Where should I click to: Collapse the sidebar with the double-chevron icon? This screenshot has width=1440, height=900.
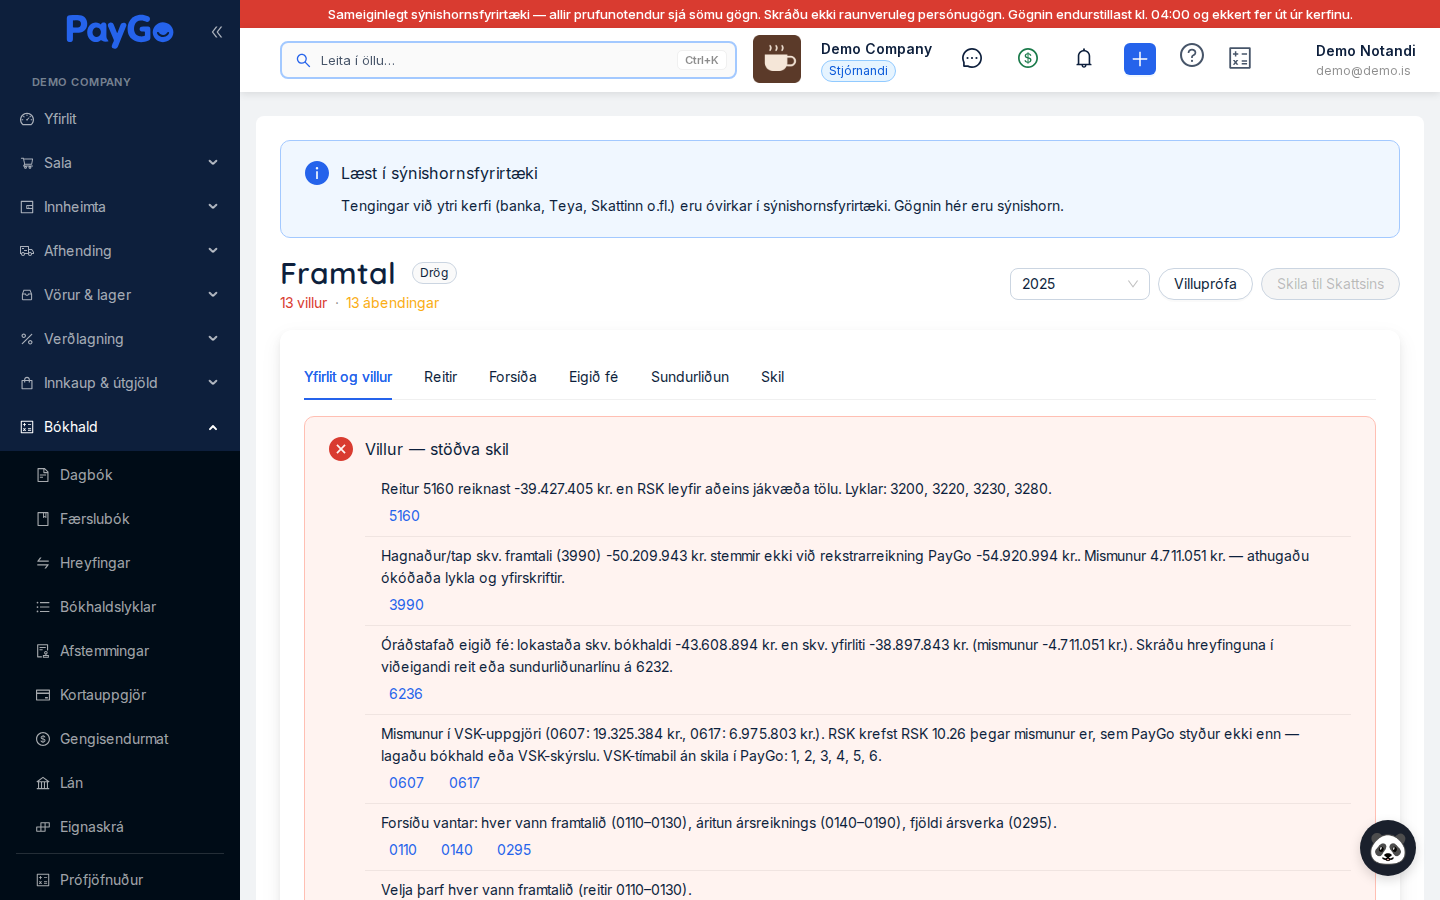click(x=217, y=32)
